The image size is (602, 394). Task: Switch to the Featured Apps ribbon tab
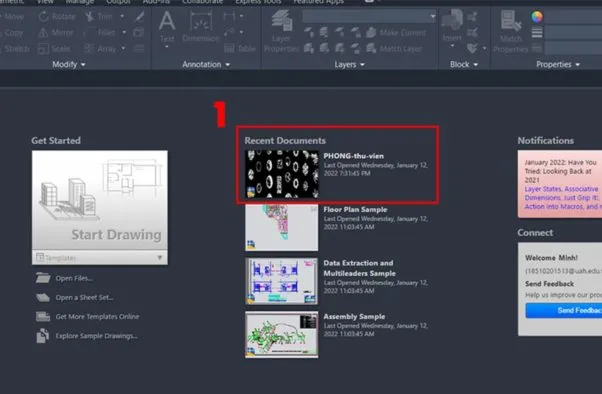pyautogui.click(x=318, y=2)
